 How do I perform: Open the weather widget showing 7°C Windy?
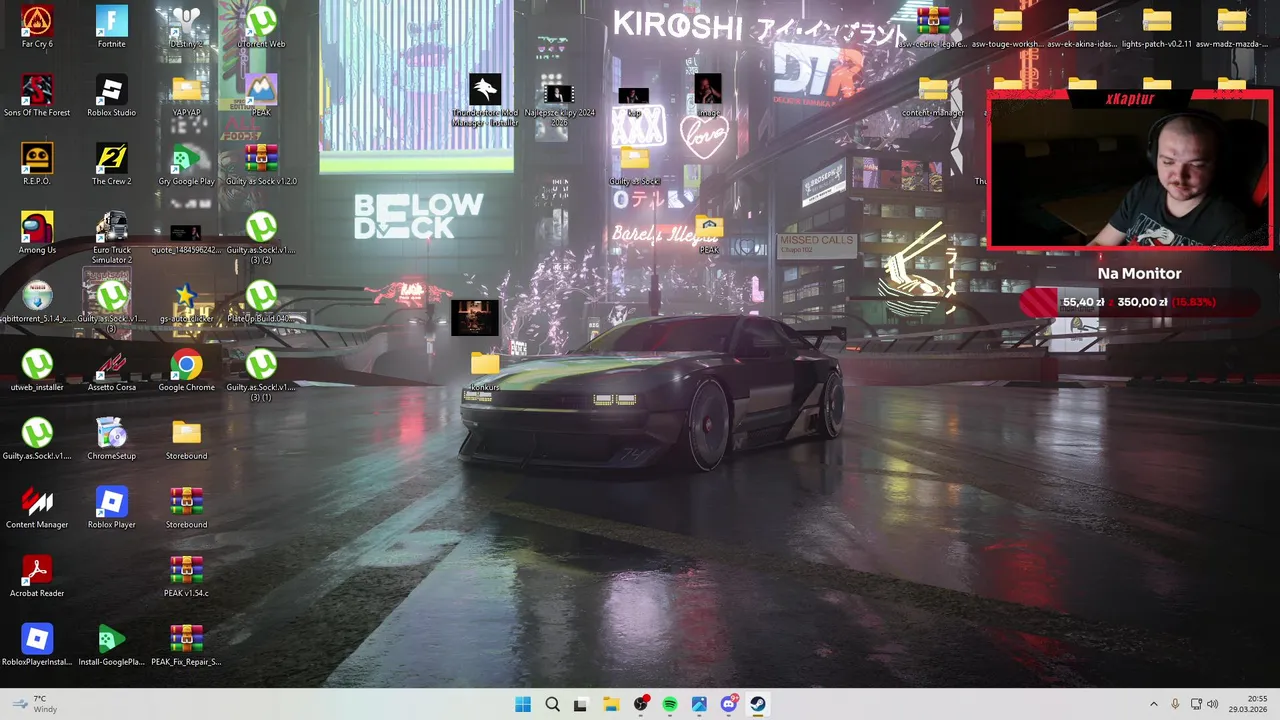33,704
